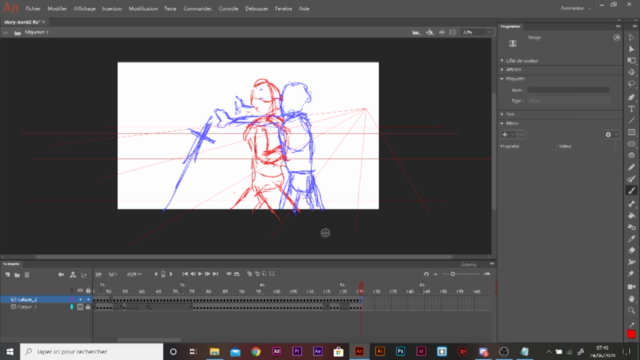Select the highlighted Brush tool
The image size is (640, 360).
point(631,191)
